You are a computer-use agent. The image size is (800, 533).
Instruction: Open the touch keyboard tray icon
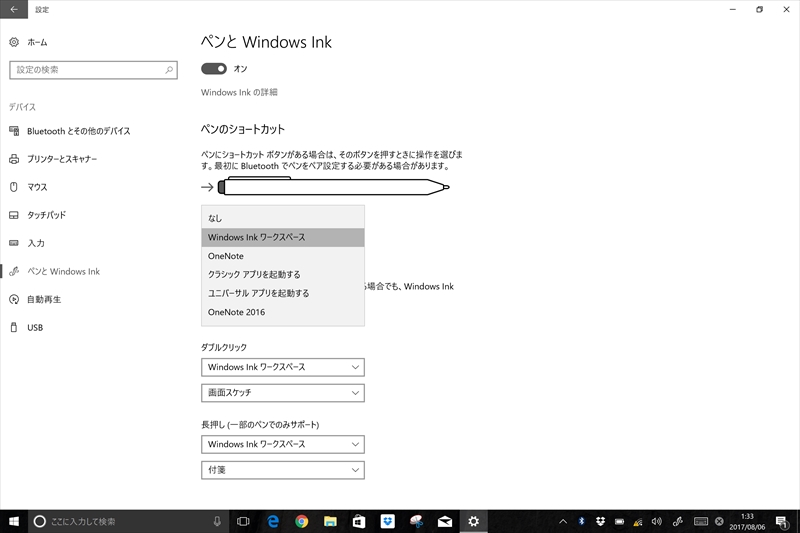click(701, 521)
